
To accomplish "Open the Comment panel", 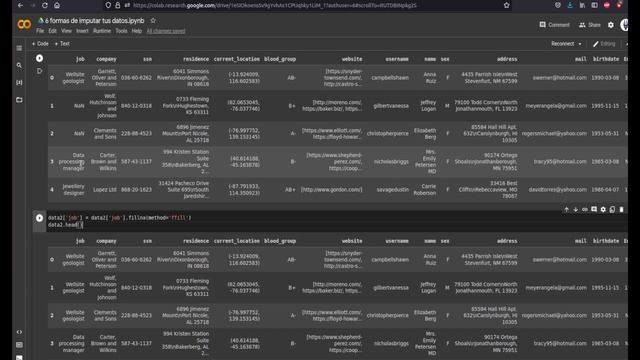I will [554, 25].
